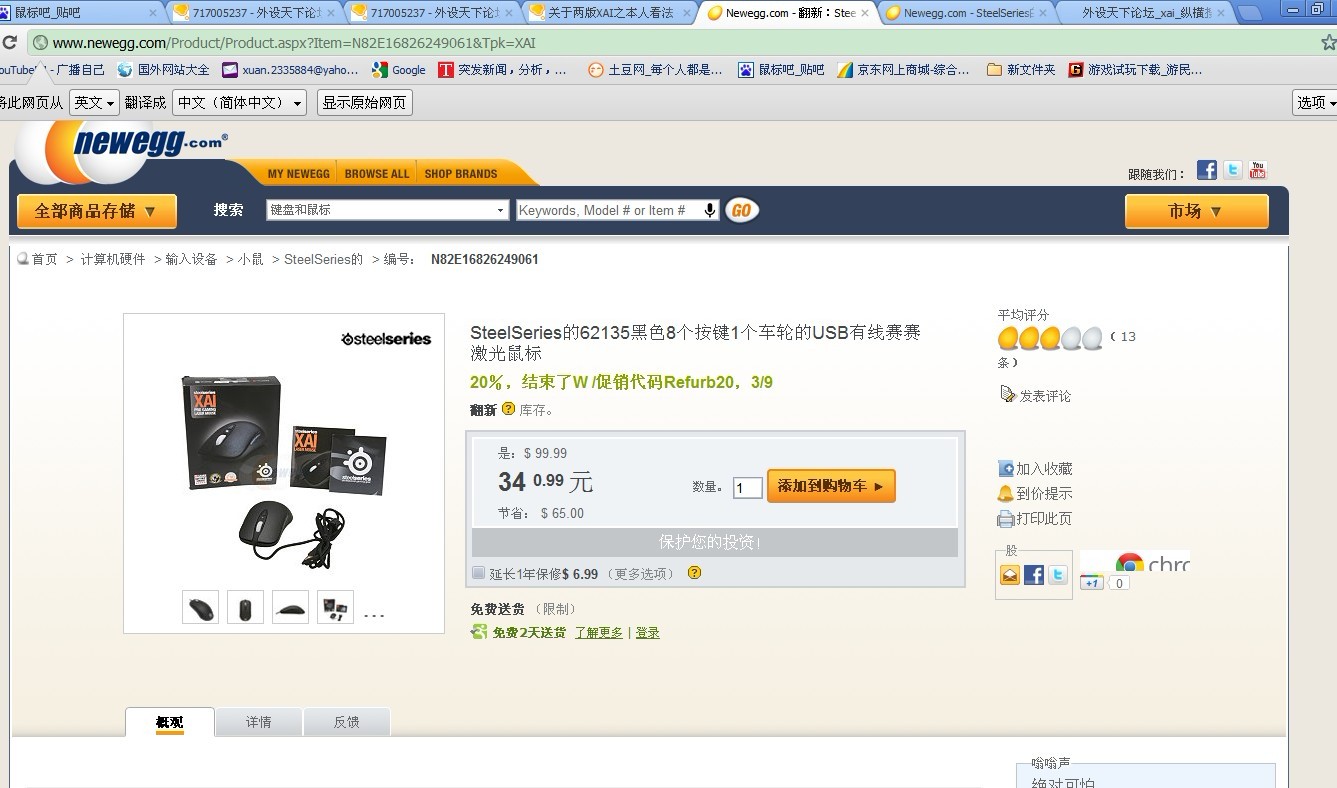Screen dimensions: 1337x788
Task: Reload the page with the refresh icon
Action: tap(9, 43)
